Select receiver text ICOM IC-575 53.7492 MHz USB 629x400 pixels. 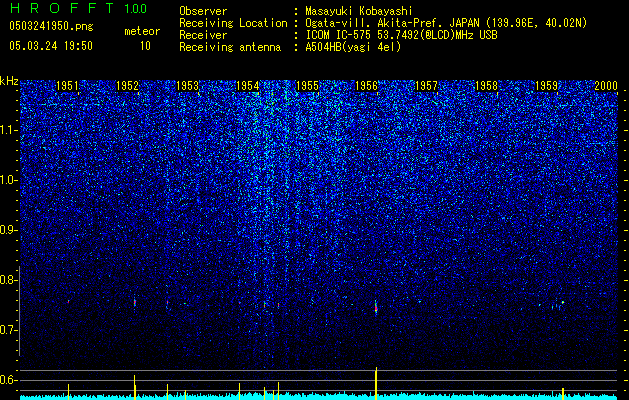pos(401,35)
